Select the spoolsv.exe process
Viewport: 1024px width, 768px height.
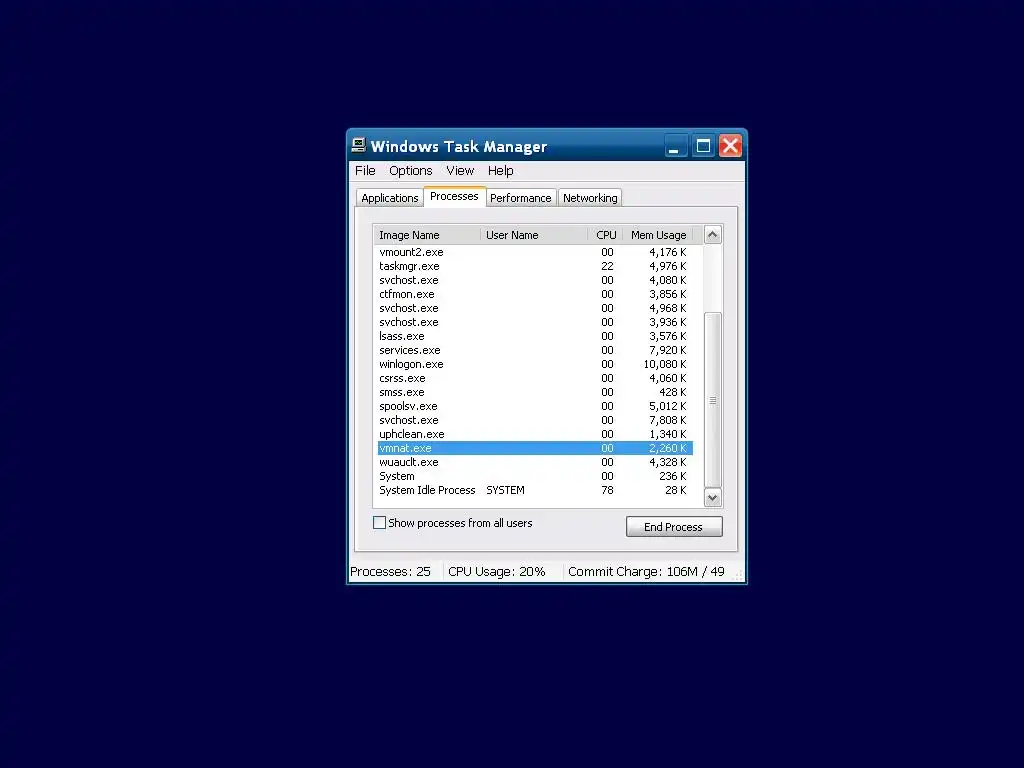pyautogui.click(x=535, y=406)
